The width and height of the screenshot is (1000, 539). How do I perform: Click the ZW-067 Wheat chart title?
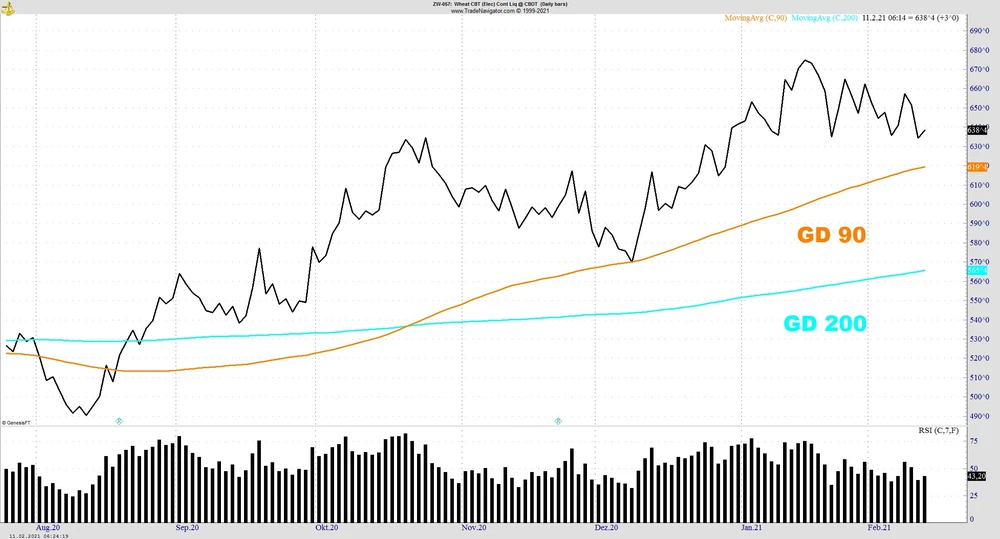tap(499, 4)
